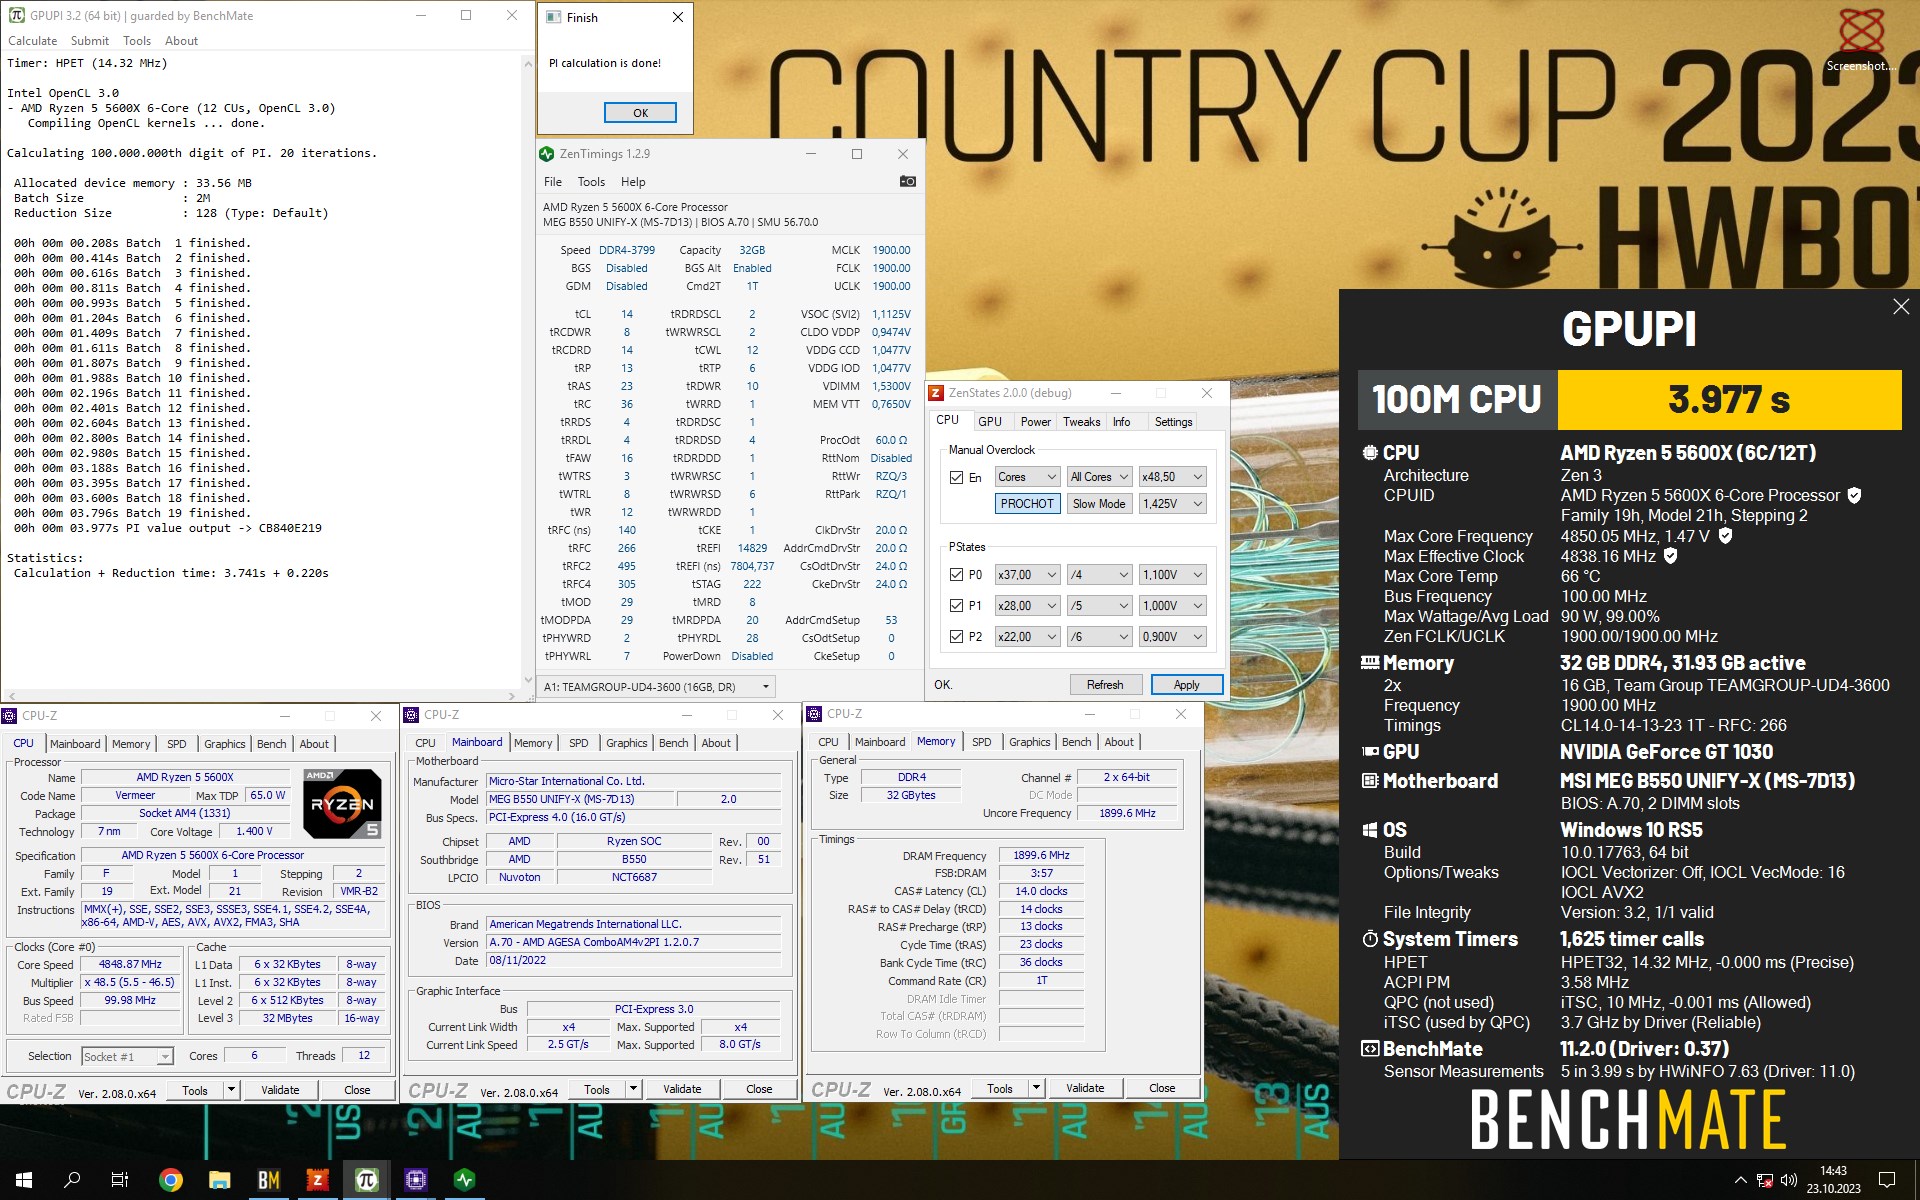Open the P1 1,000V voltage dropdown
Viewport: 1920px width, 1200px height.
point(1172,605)
